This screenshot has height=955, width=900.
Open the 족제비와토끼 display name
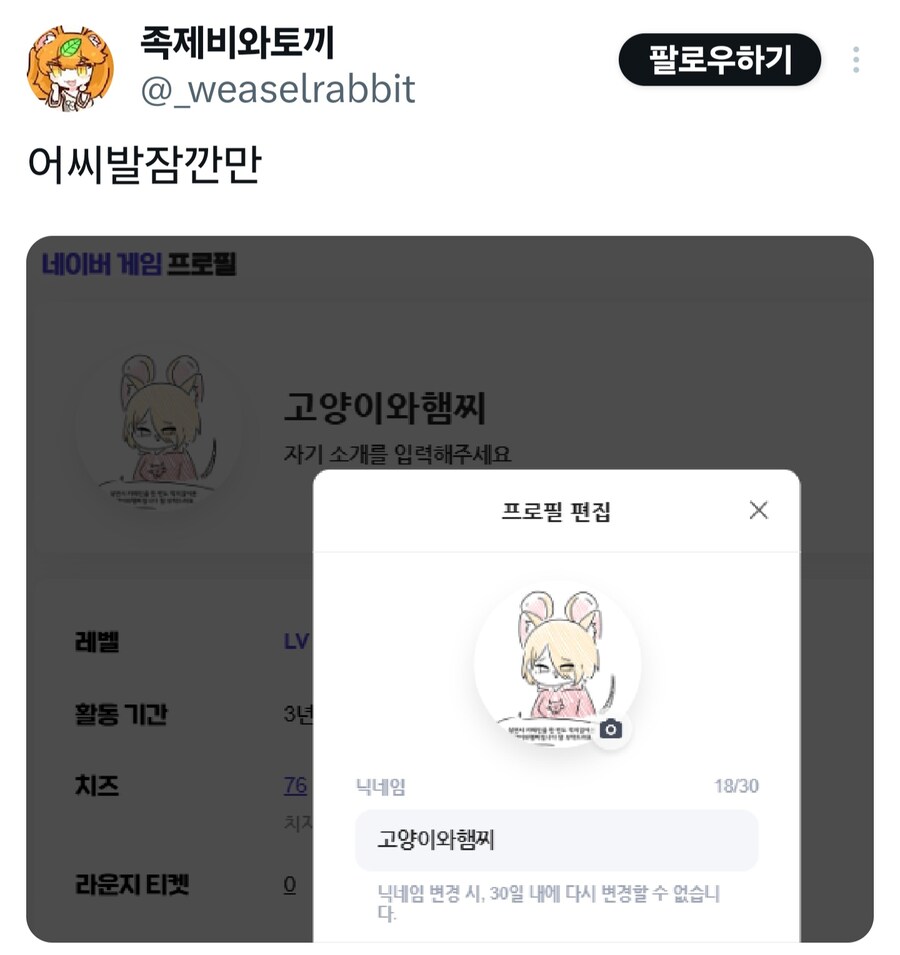tap(237, 43)
